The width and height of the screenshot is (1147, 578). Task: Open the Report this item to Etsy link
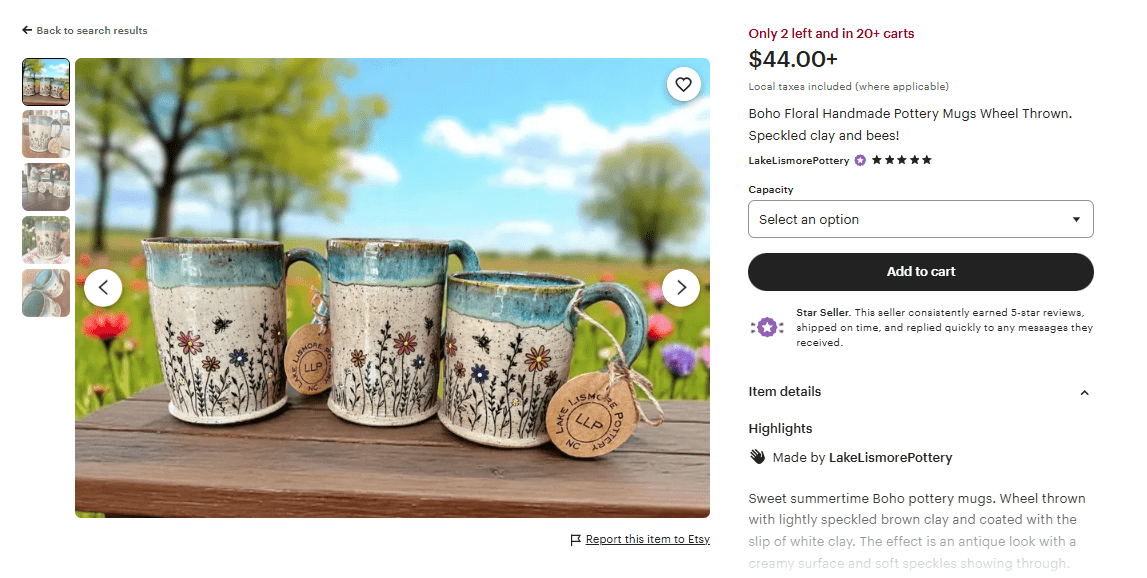coord(648,539)
